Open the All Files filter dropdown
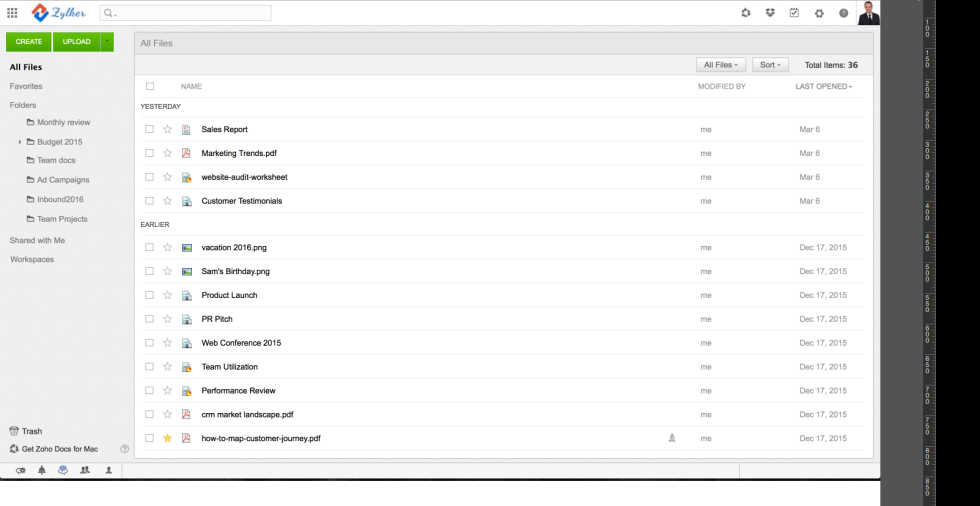The image size is (980, 506). click(x=721, y=65)
